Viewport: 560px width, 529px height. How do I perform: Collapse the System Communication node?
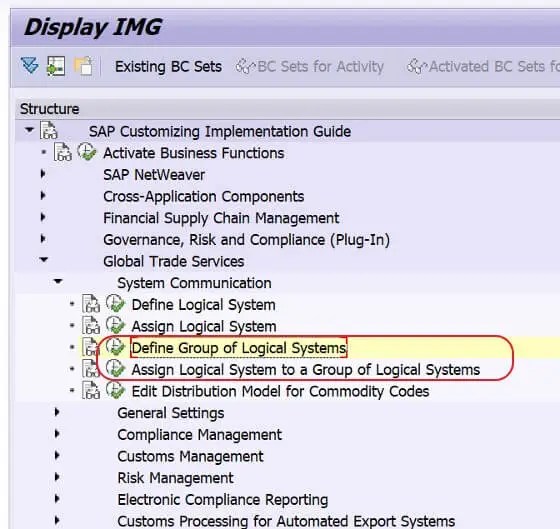pos(58,282)
